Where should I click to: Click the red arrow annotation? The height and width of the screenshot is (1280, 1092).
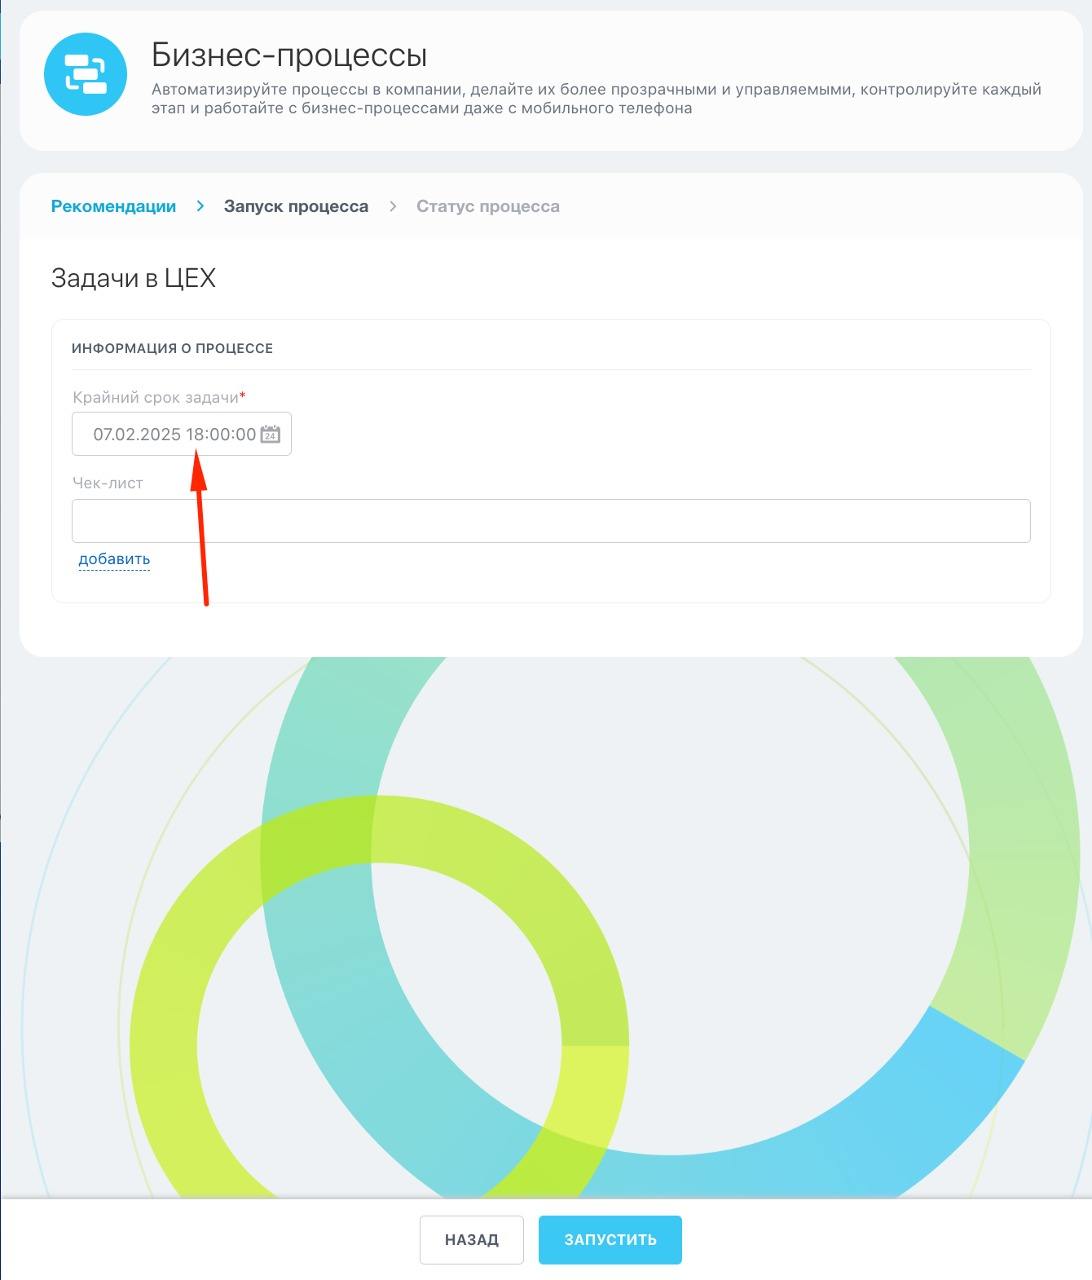click(x=200, y=527)
